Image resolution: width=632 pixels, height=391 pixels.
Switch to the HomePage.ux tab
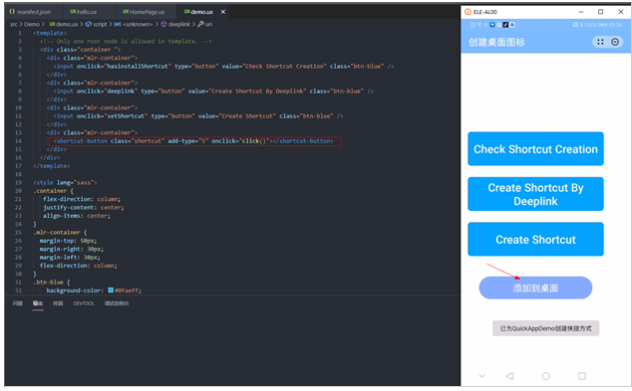tap(144, 12)
